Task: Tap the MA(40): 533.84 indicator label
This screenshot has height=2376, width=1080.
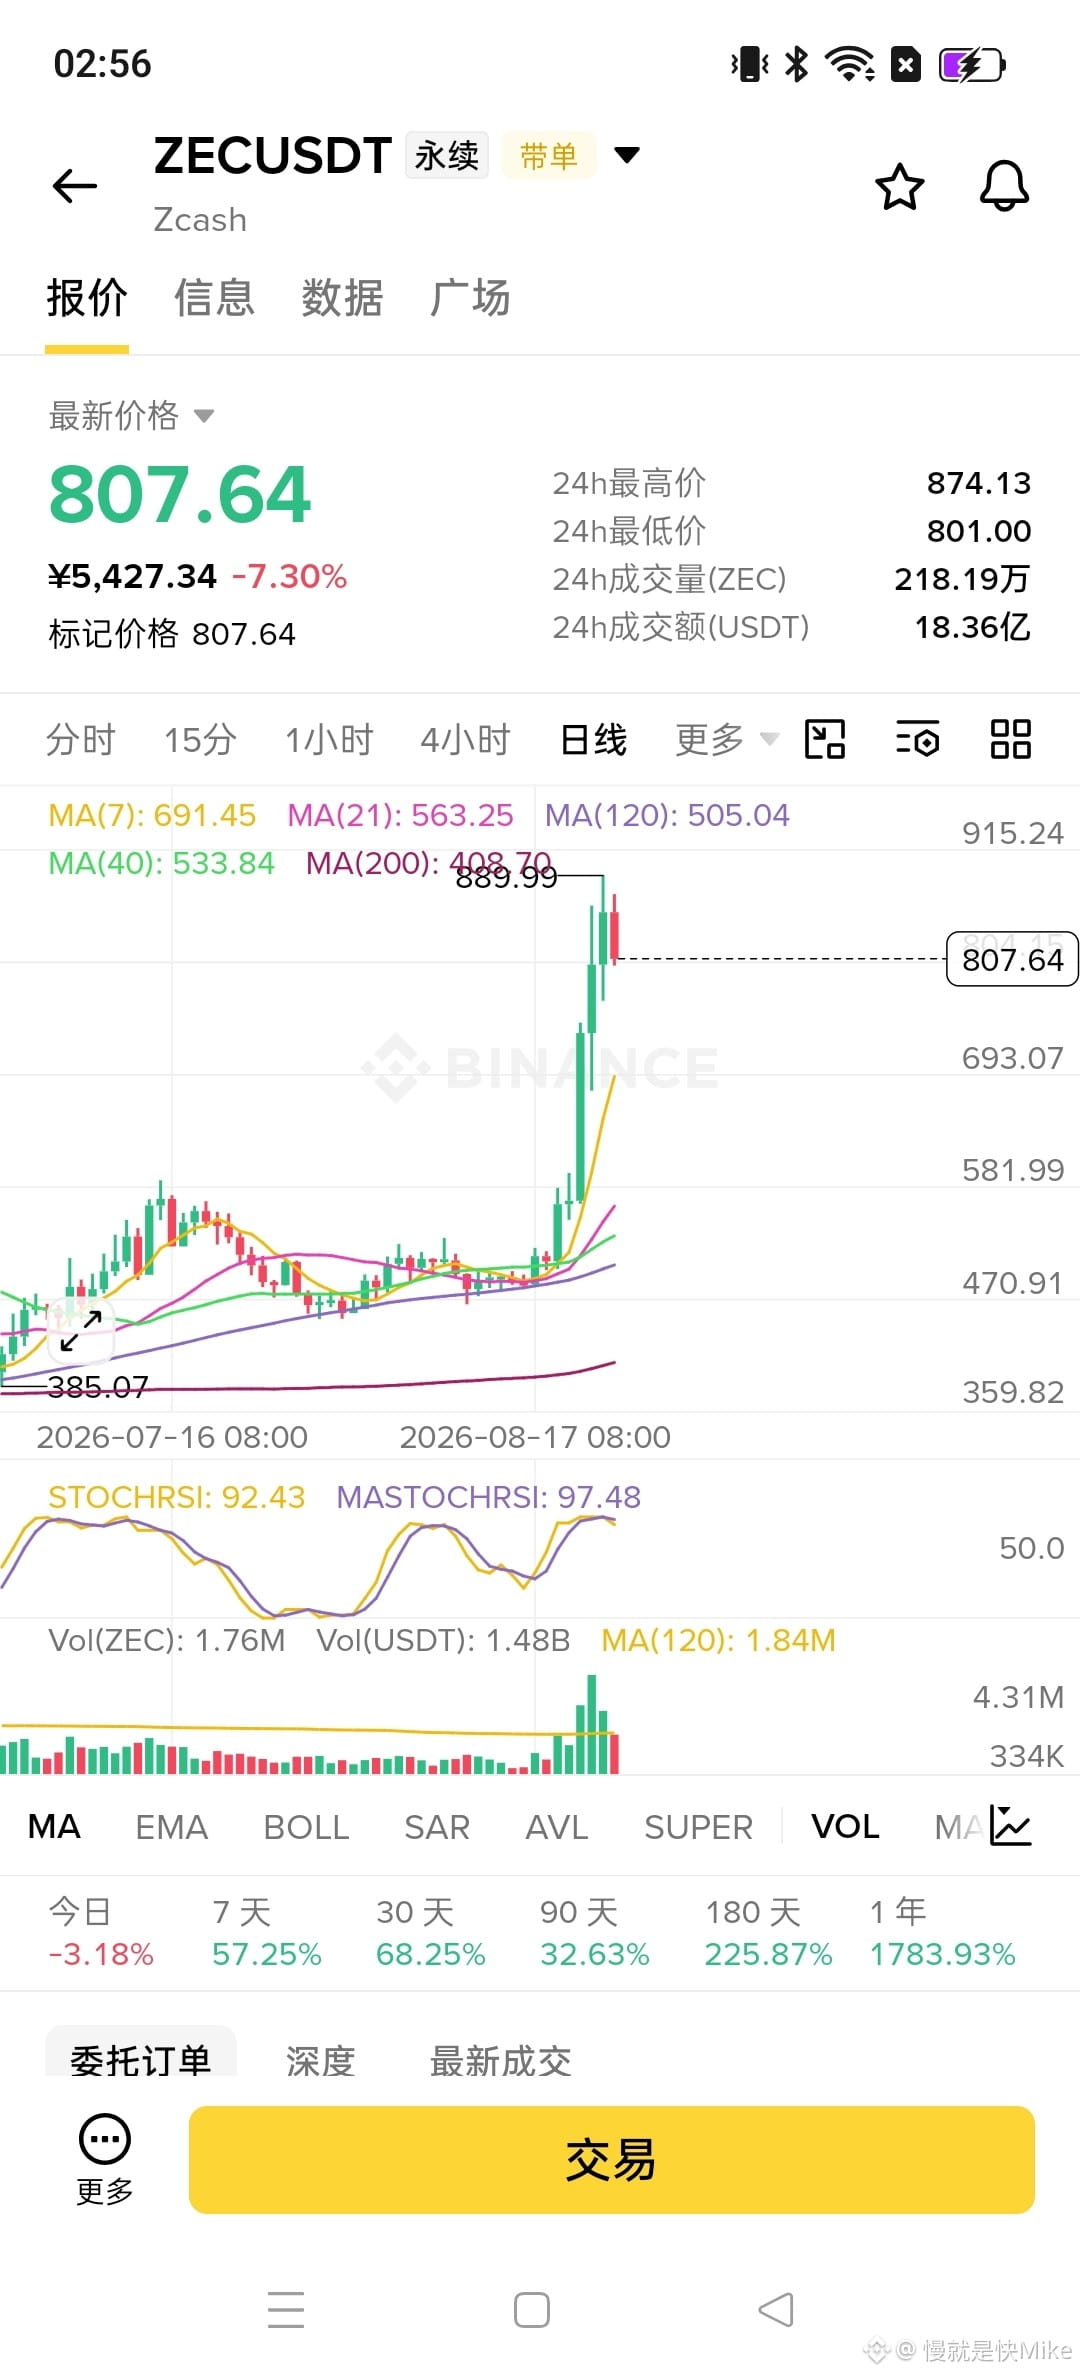Action: [161, 863]
